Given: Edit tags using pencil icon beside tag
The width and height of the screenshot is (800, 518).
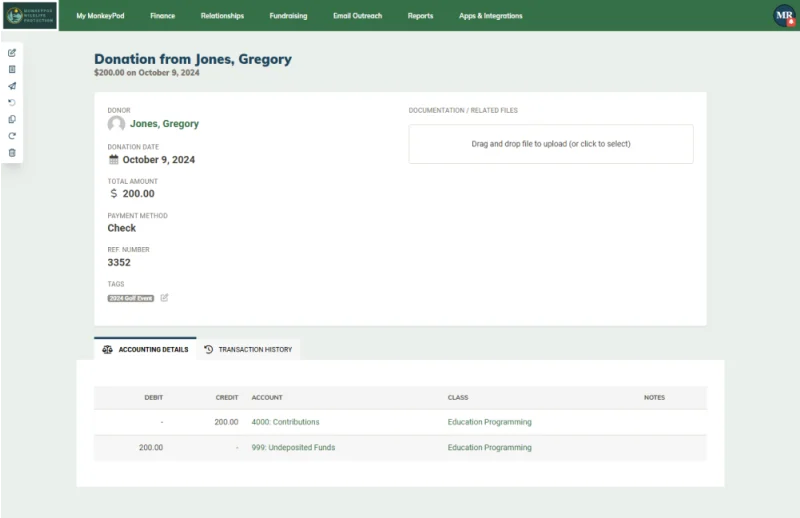Looking at the screenshot, I should (x=164, y=298).
